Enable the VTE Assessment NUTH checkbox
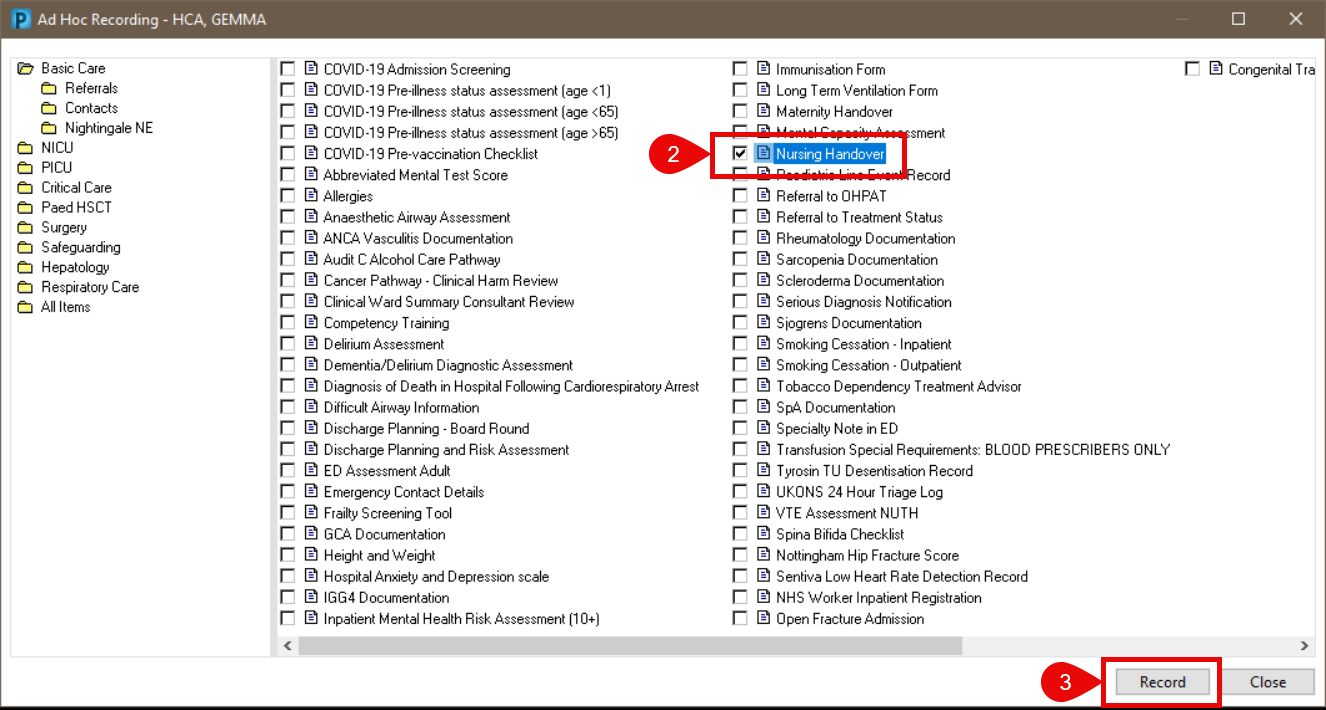This screenshot has height=710, width=1326. click(x=740, y=514)
